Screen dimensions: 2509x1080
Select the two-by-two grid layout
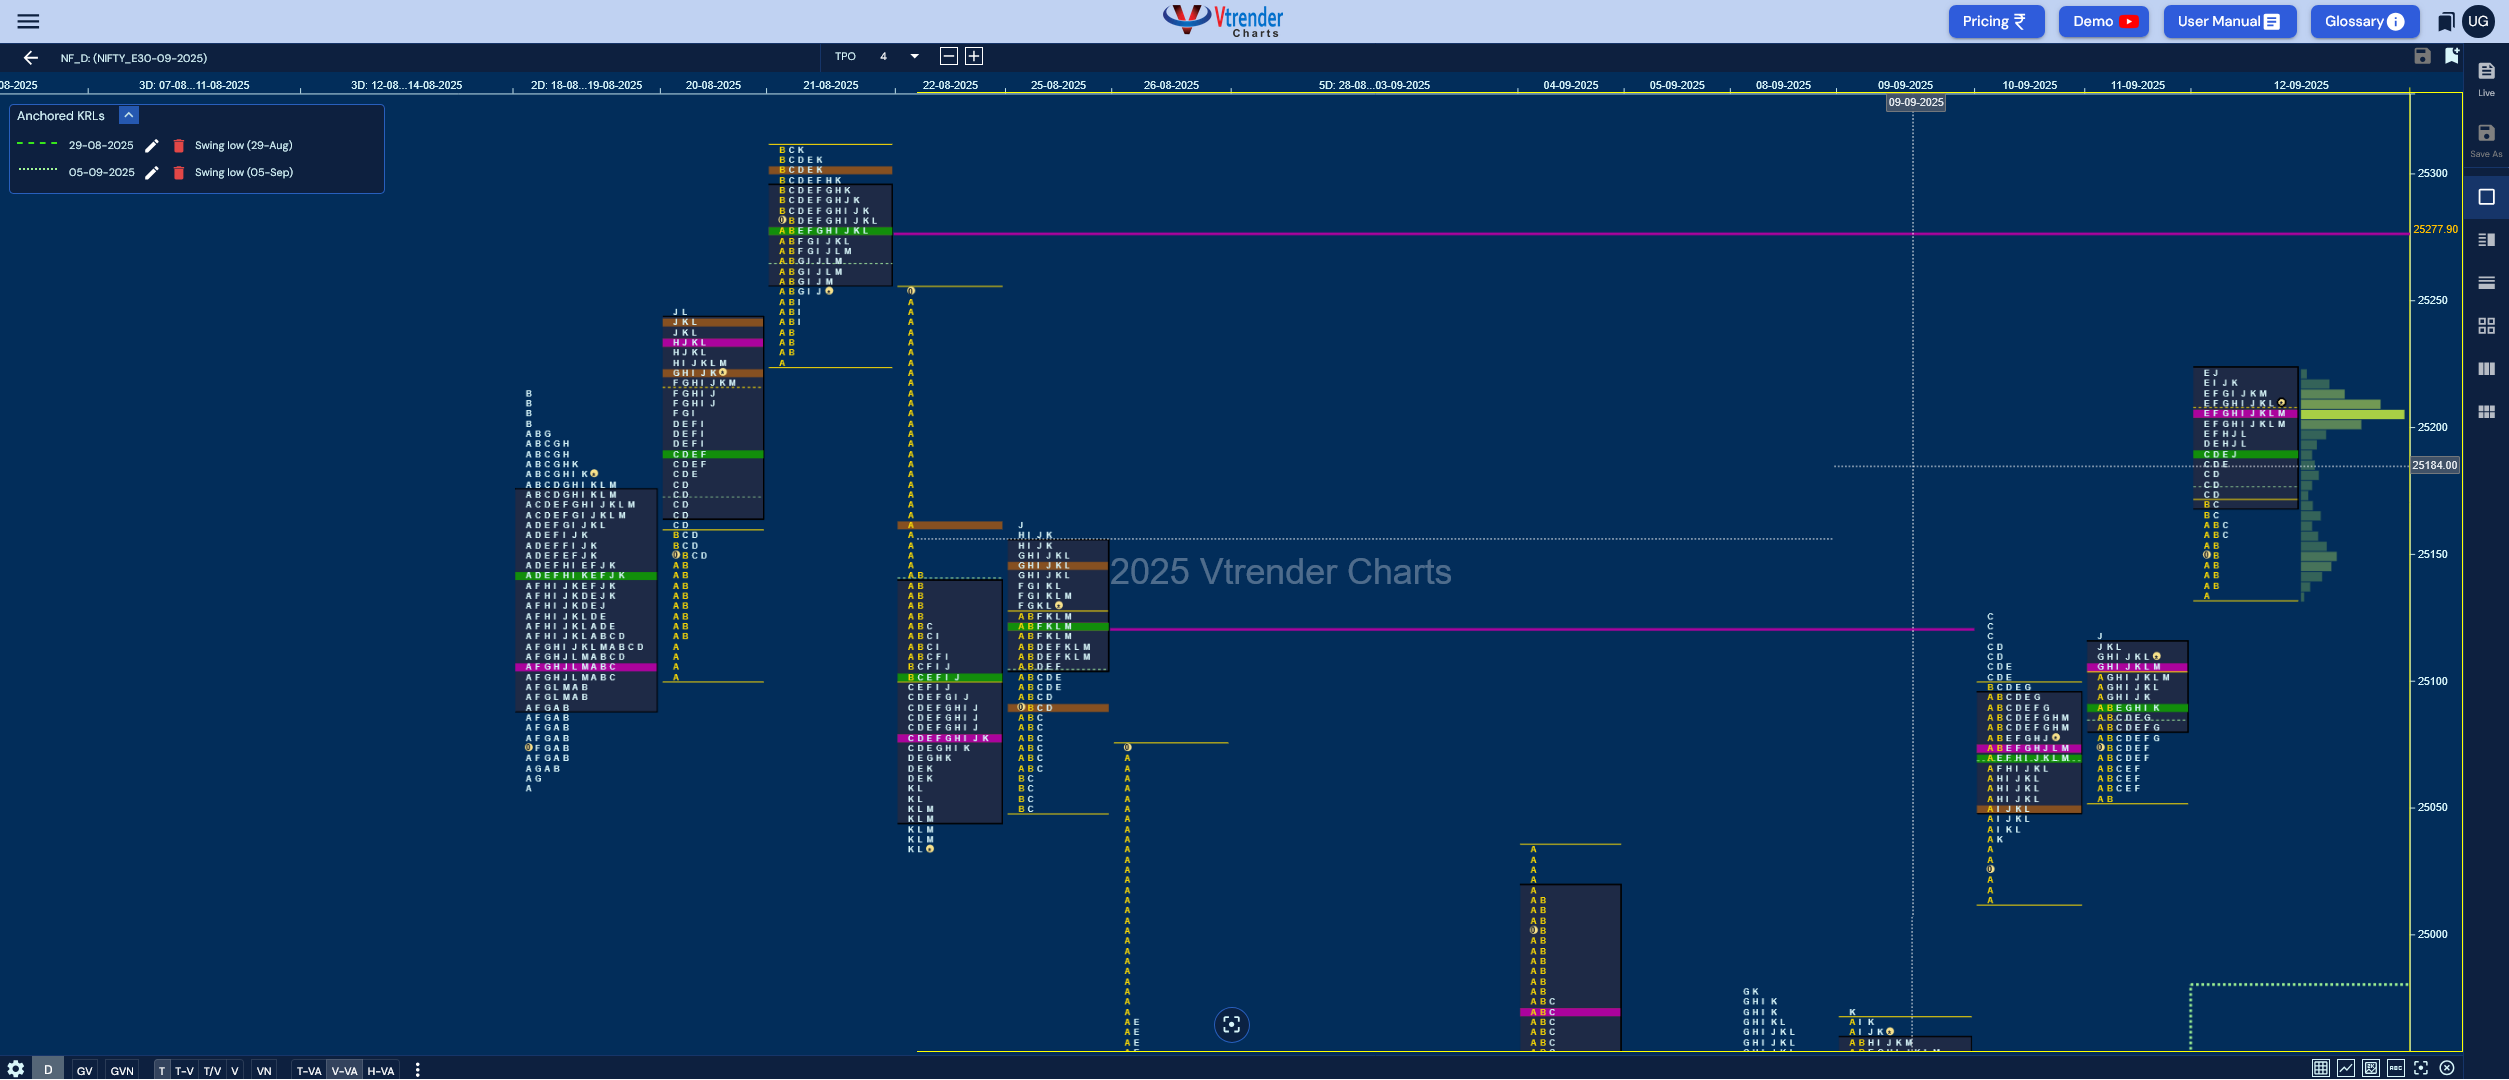pyautogui.click(x=2486, y=326)
